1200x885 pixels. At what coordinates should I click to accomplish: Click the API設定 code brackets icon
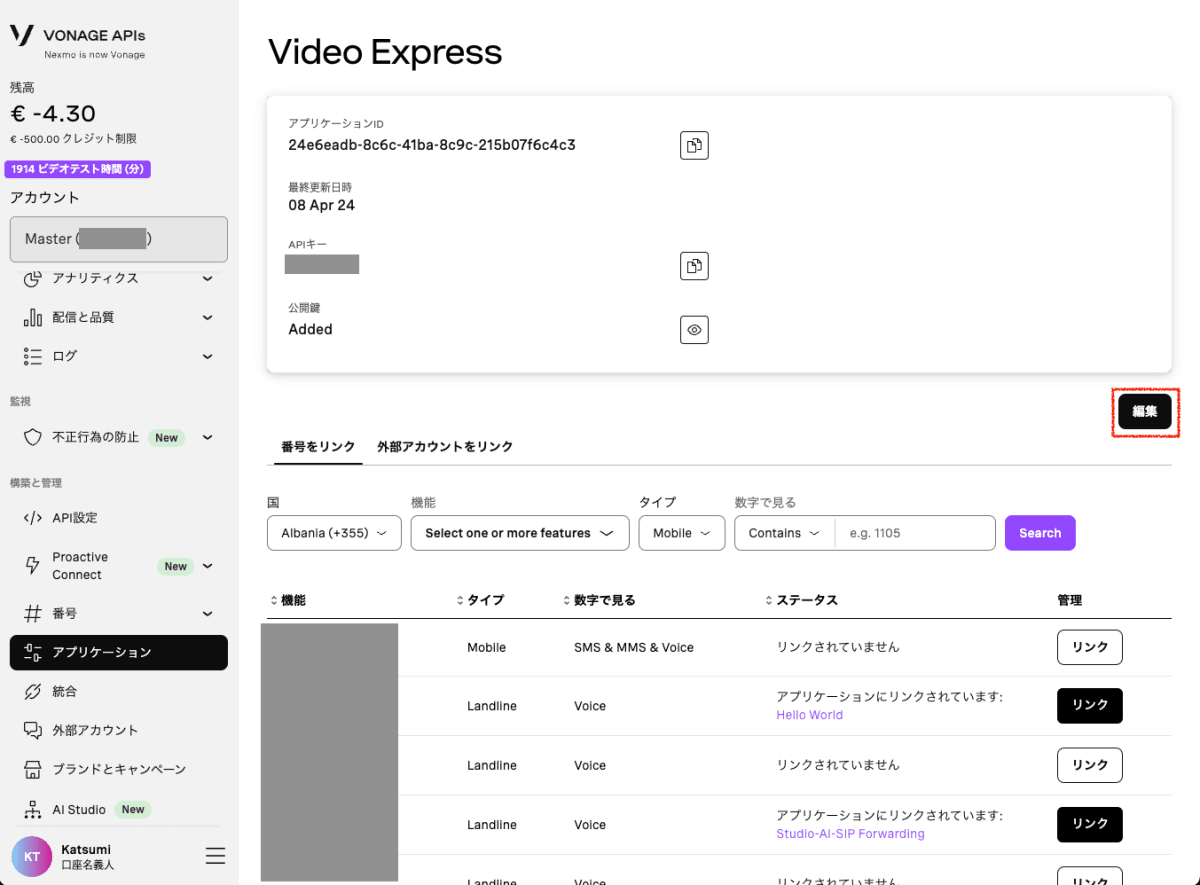(33, 518)
